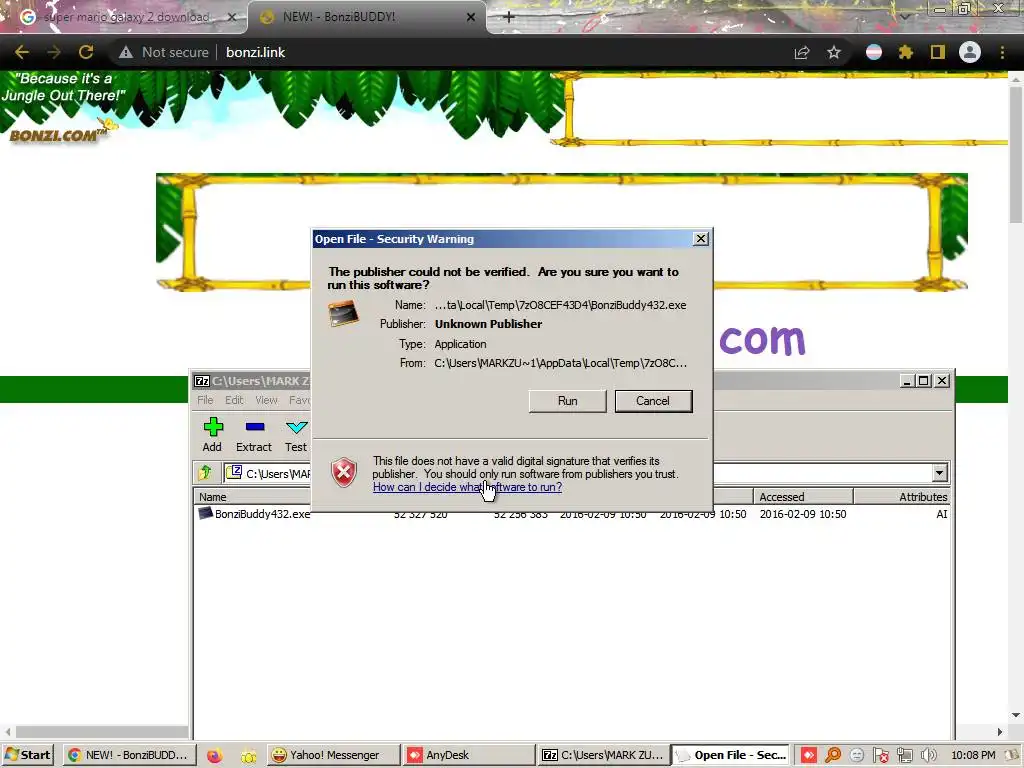
Task: Sort 7-Zip list by Attributes column
Action: tap(902, 497)
